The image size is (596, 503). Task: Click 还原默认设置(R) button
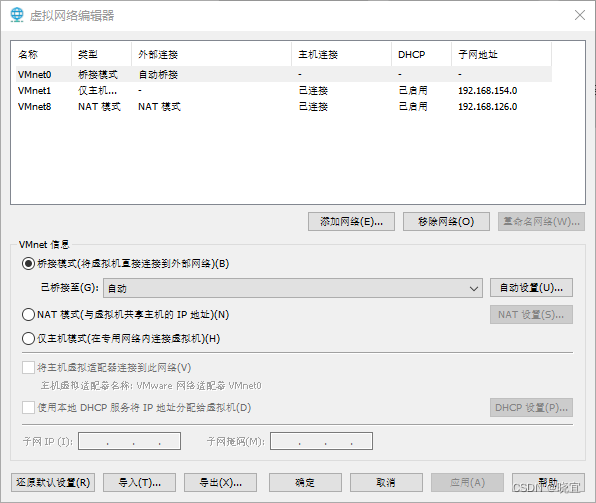(53, 482)
